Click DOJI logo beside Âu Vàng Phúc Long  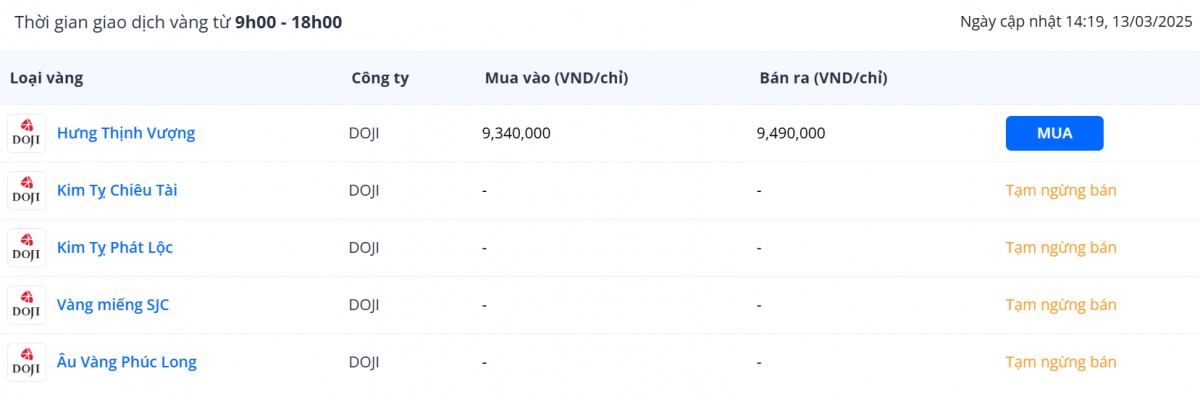click(26, 362)
